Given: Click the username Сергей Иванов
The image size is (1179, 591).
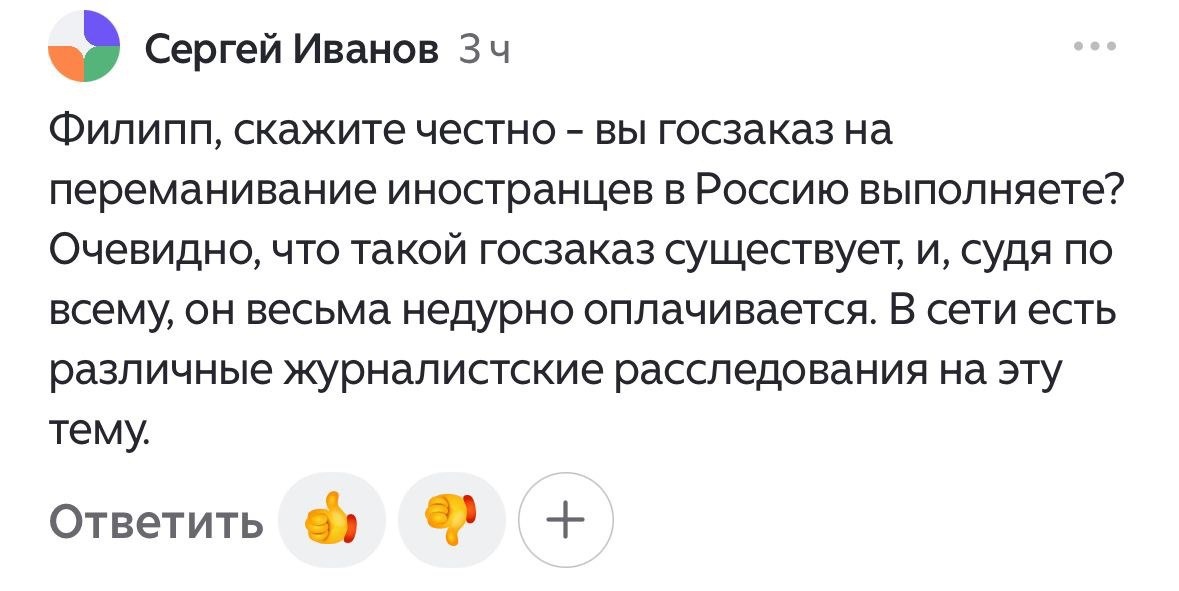Looking at the screenshot, I should click(x=293, y=45).
